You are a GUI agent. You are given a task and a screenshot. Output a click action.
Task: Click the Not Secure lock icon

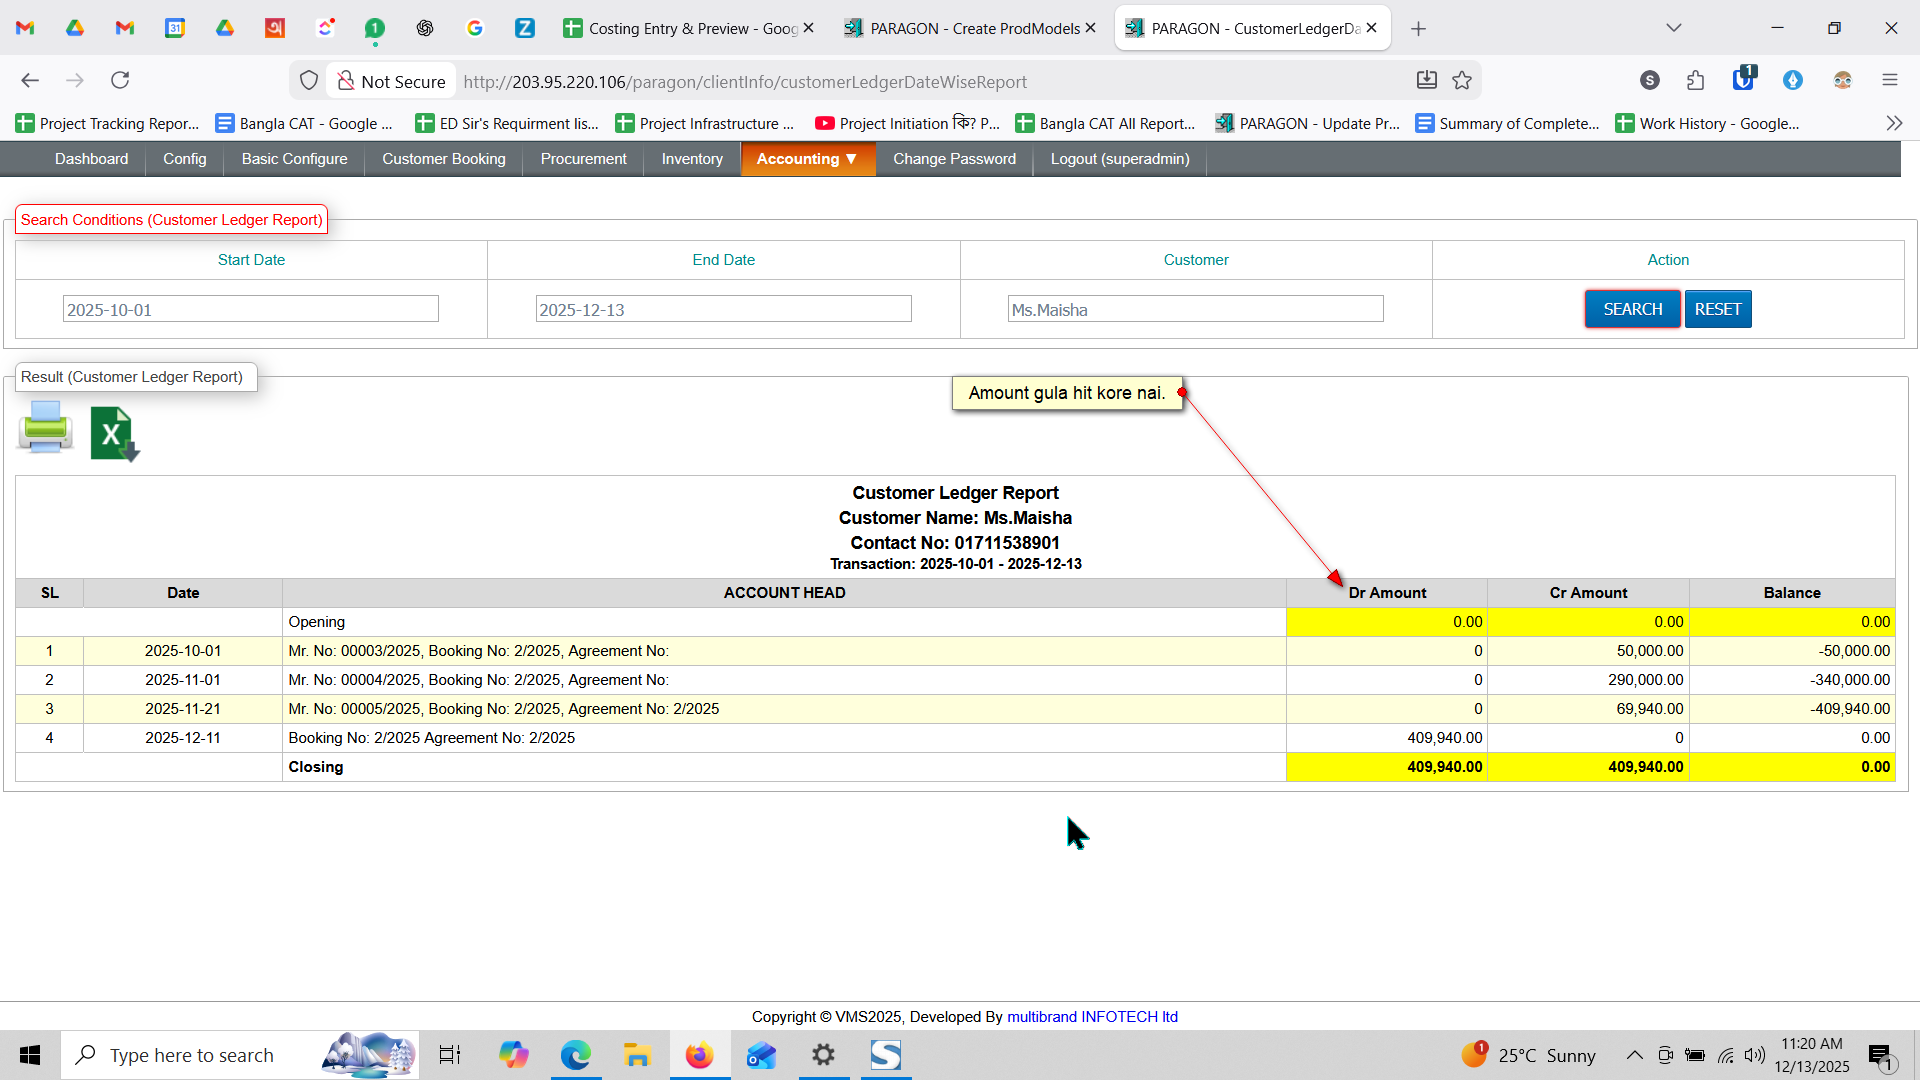(345, 81)
